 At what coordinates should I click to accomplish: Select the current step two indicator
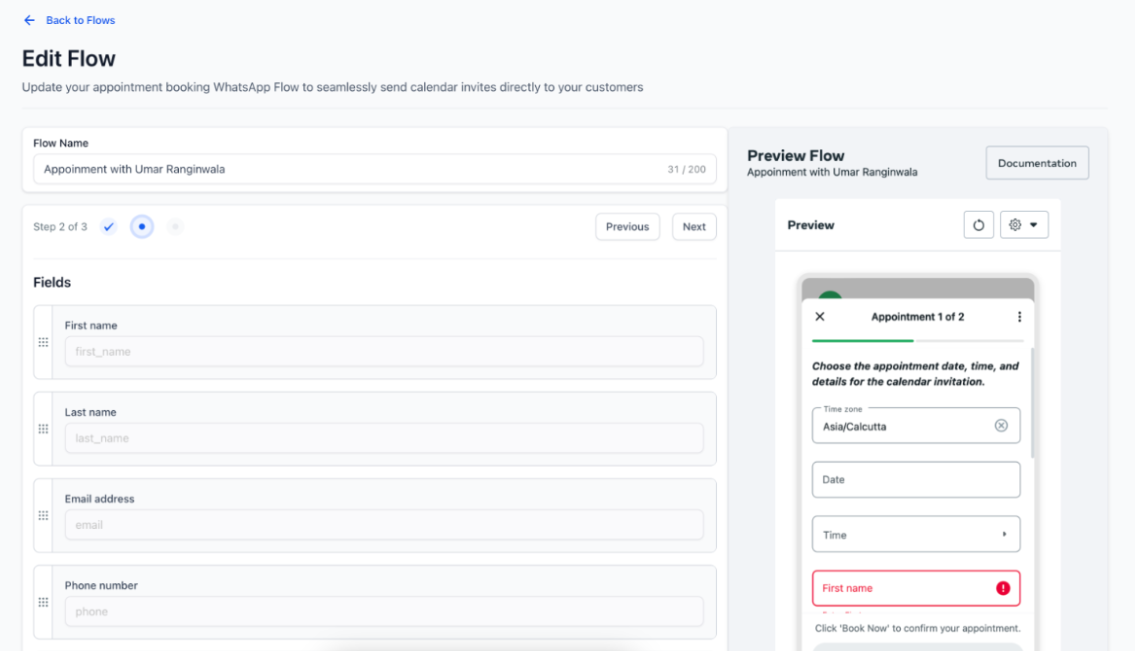click(x=142, y=227)
